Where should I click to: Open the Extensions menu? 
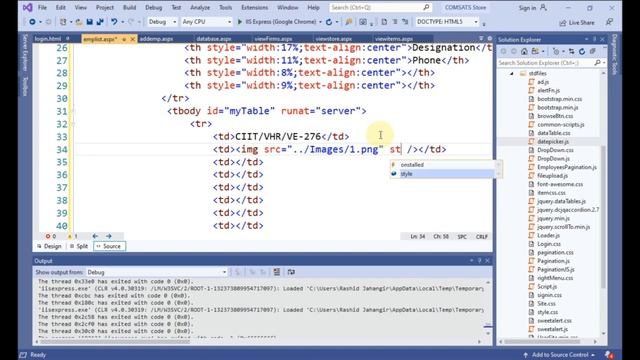[x=254, y=8]
